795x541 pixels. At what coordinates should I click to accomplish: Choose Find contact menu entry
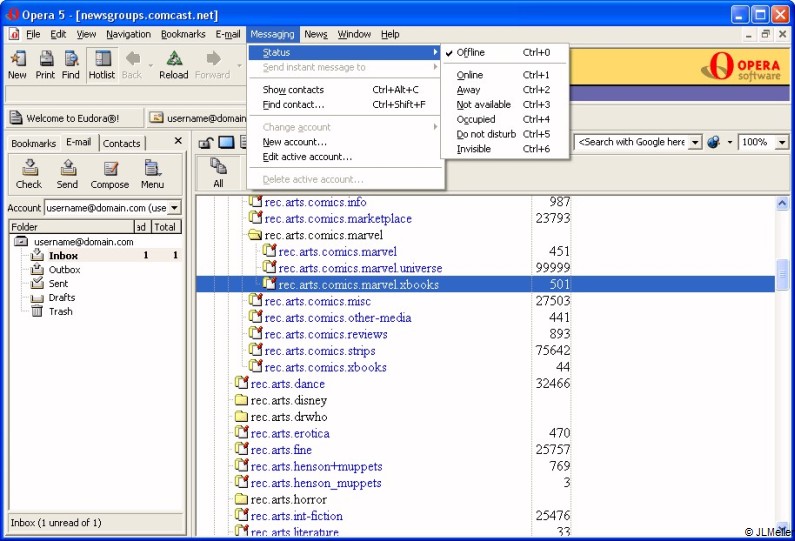point(344,104)
